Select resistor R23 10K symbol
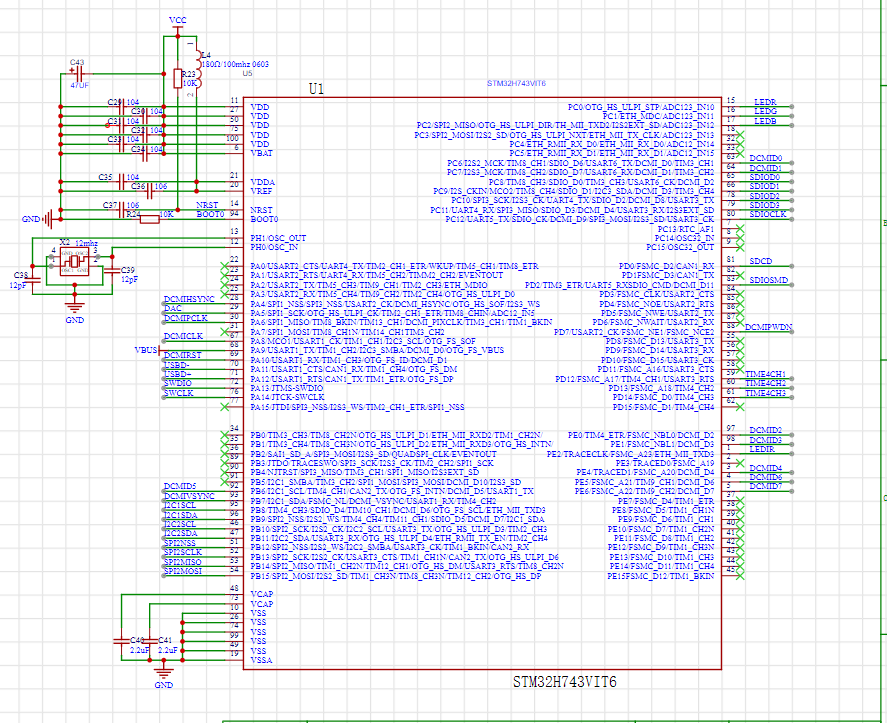The height and width of the screenshot is (723, 887). [178, 79]
